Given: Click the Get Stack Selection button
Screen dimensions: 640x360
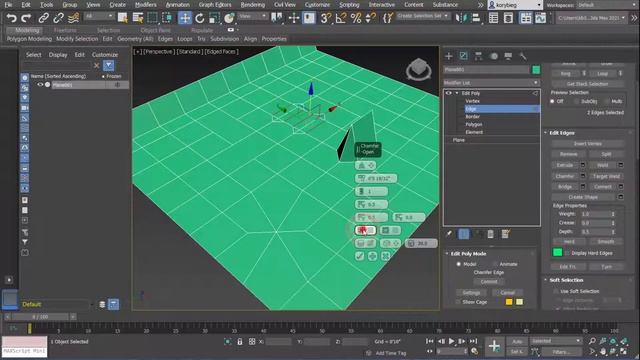Looking at the screenshot, I should 587,84.
